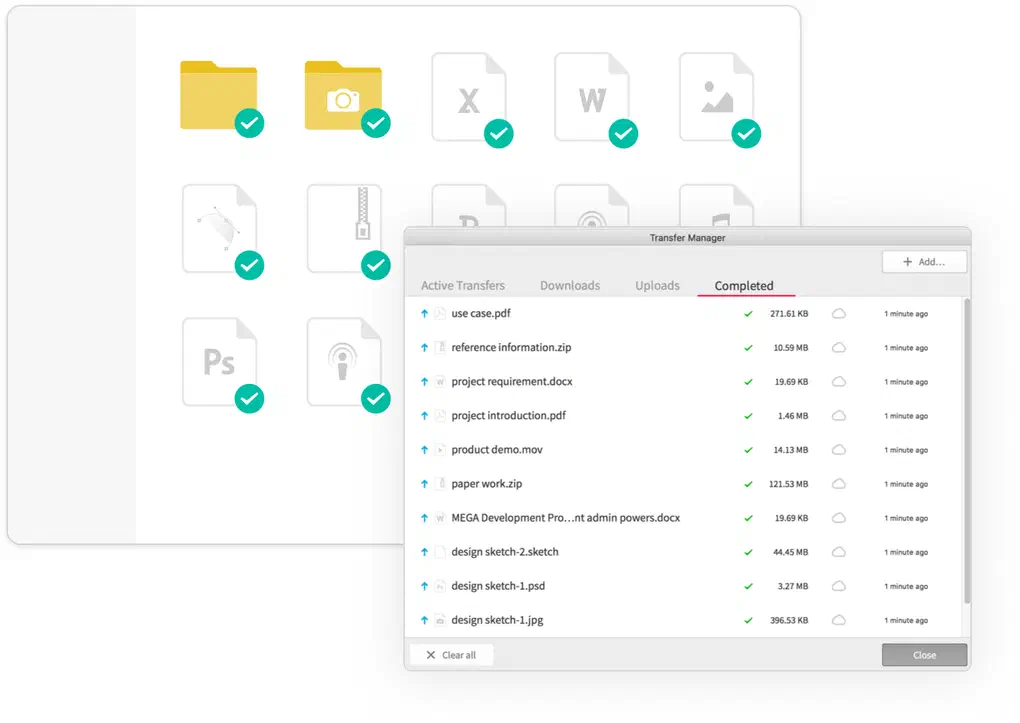Switch to the Downloads tab
Image resolution: width=1020 pixels, height=723 pixels.
[x=569, y=285]
